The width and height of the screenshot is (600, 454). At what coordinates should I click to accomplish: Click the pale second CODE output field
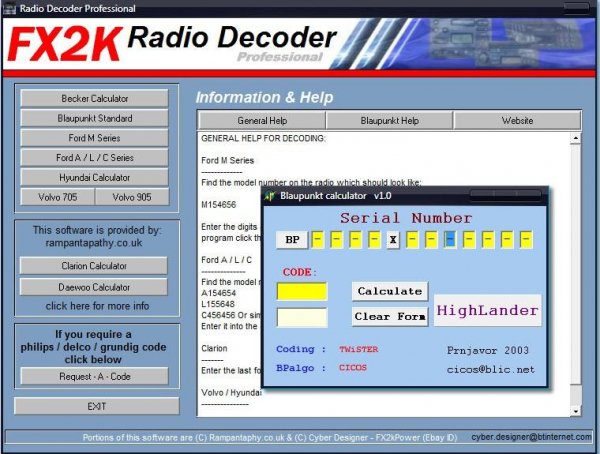point(302,317)
